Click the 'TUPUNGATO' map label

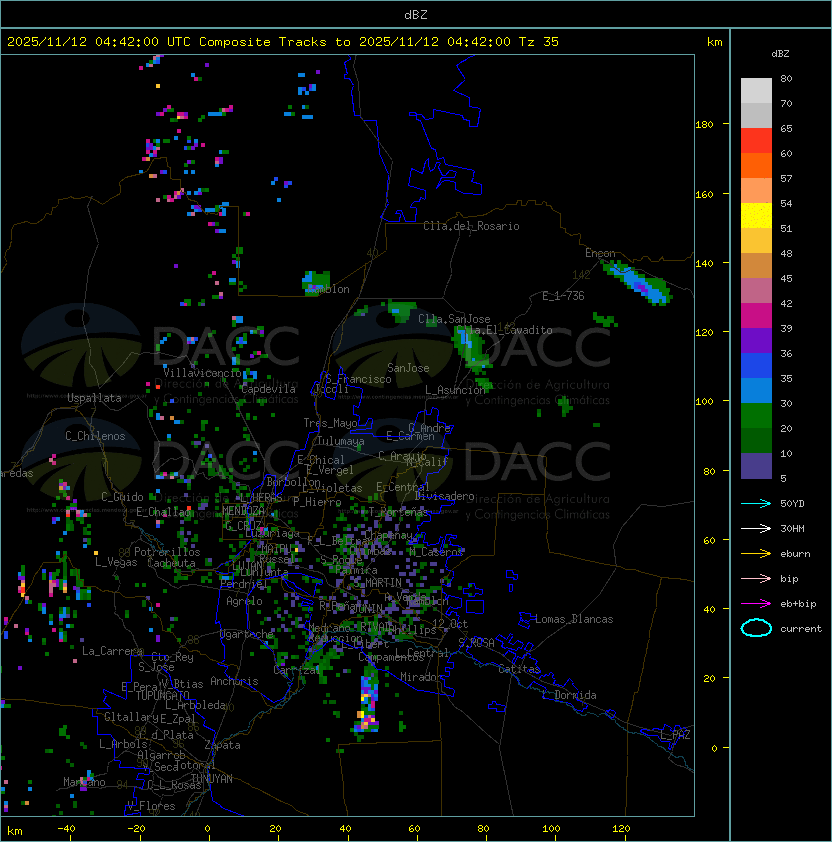(163, 695)
